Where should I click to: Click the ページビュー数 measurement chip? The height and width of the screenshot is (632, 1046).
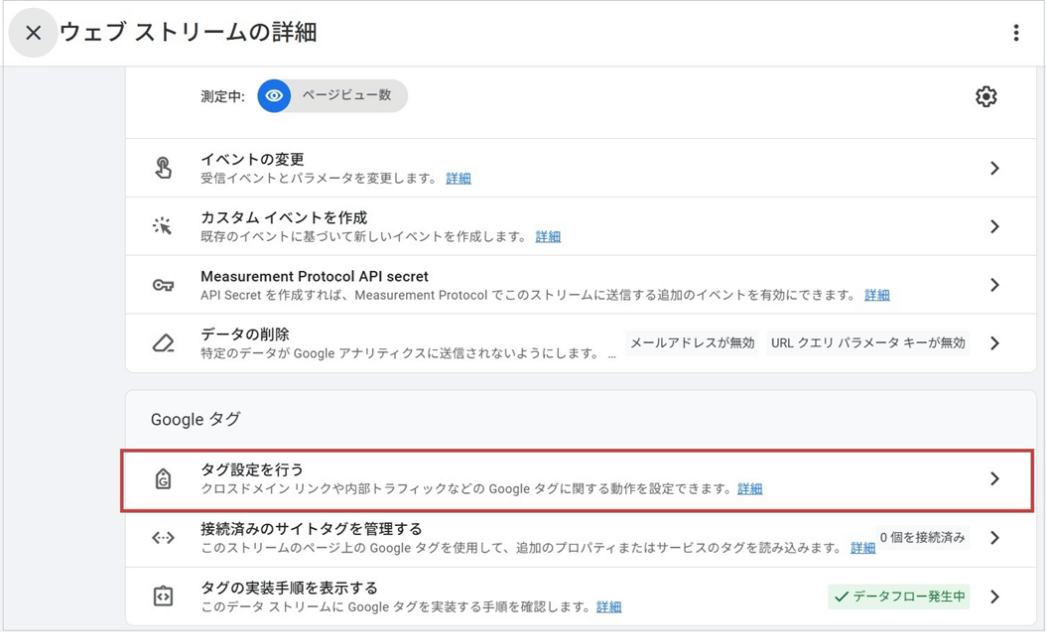click(333, 96)
